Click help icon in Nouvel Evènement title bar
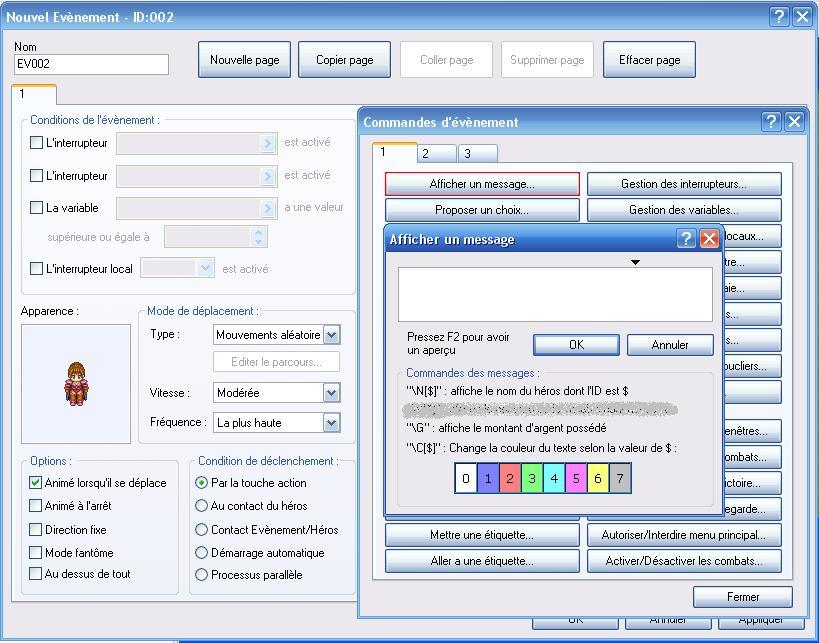 click(780, 17)
